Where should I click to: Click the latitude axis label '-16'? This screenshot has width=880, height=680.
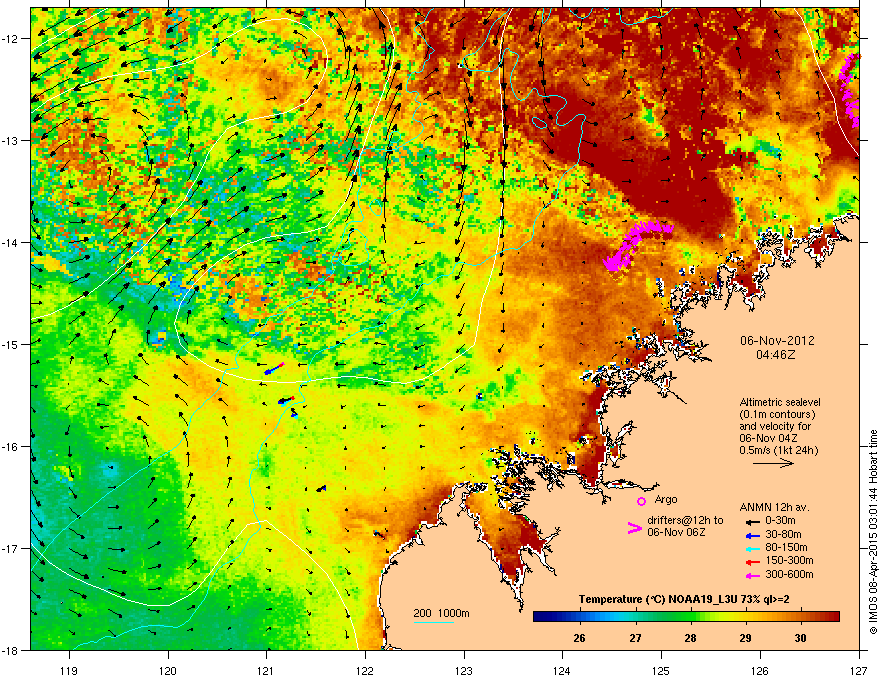point(10,447)
